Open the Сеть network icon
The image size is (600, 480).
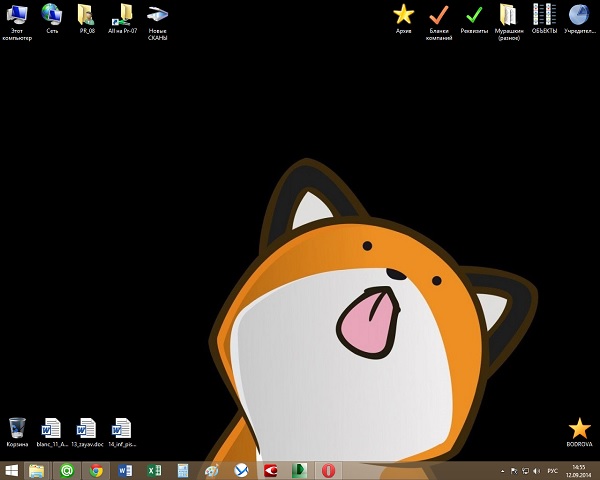coord(51,15)
